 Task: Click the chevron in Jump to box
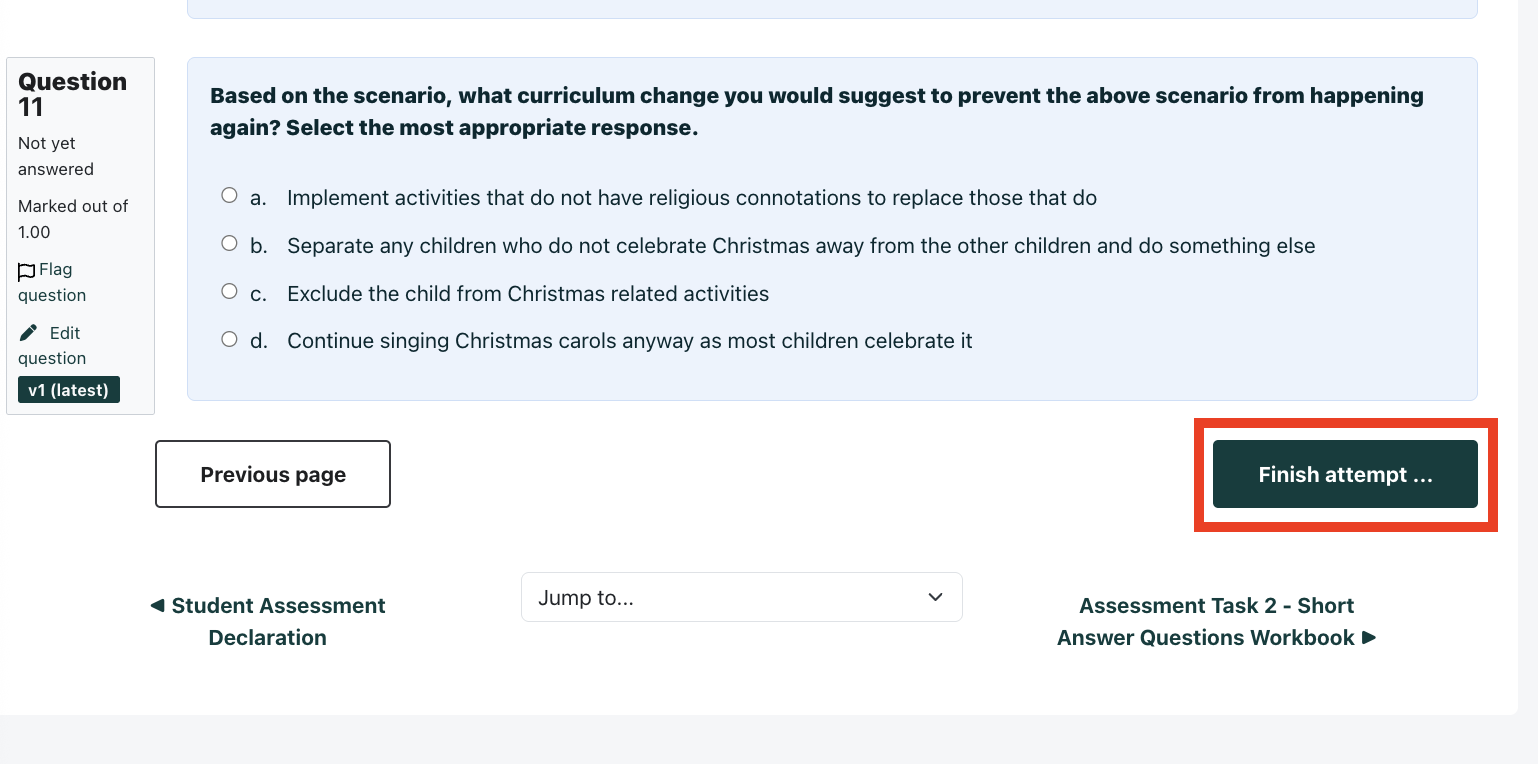click(935, 598)
